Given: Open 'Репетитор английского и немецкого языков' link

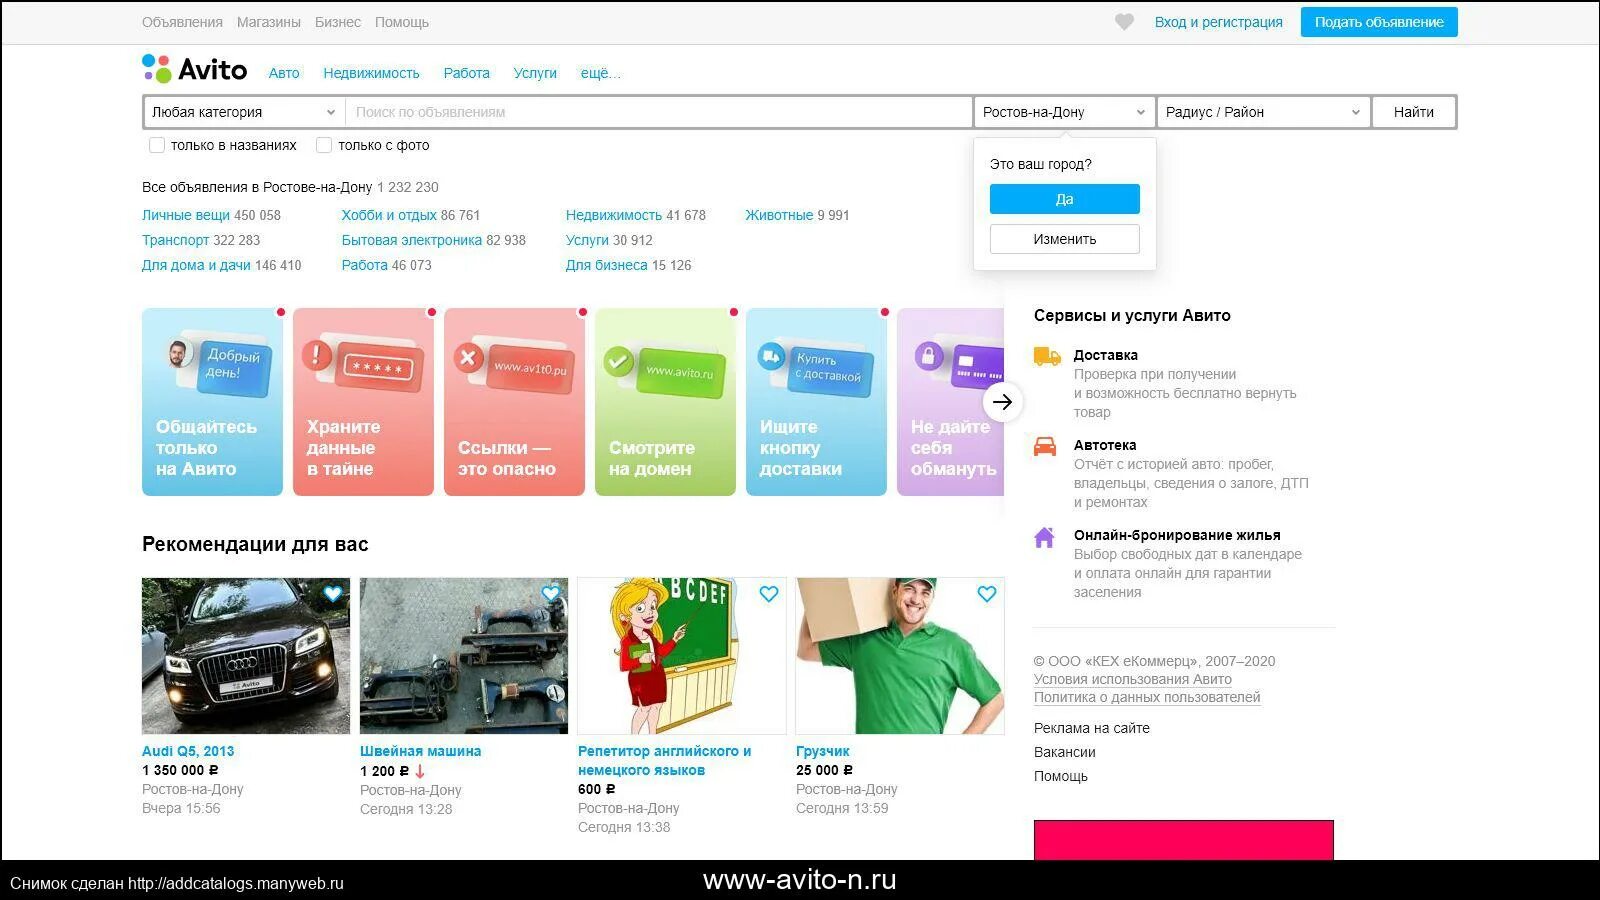Looking at the screenshot, I should (x=664, y=761).
